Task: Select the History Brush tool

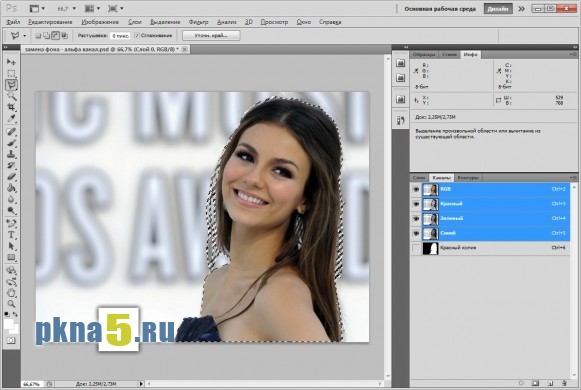Action: coord(11,165)
